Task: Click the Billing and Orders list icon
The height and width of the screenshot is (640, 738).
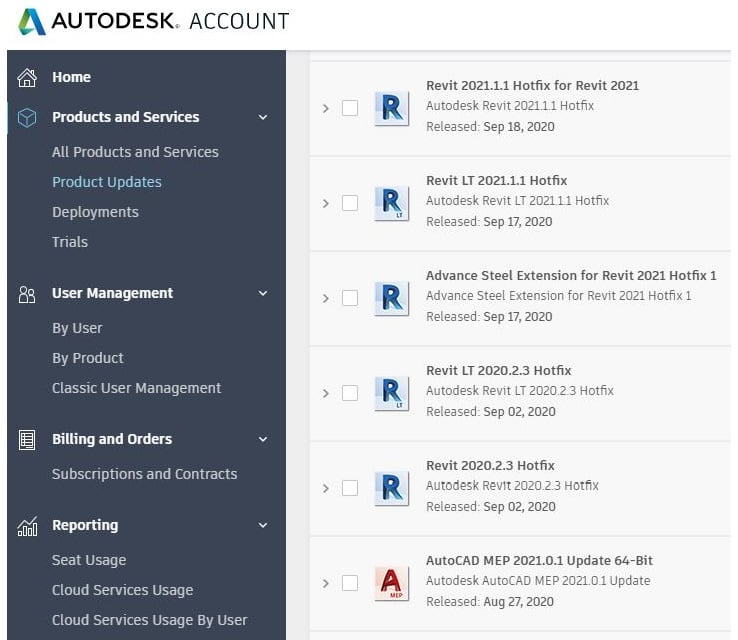Action: click(27, 440)
